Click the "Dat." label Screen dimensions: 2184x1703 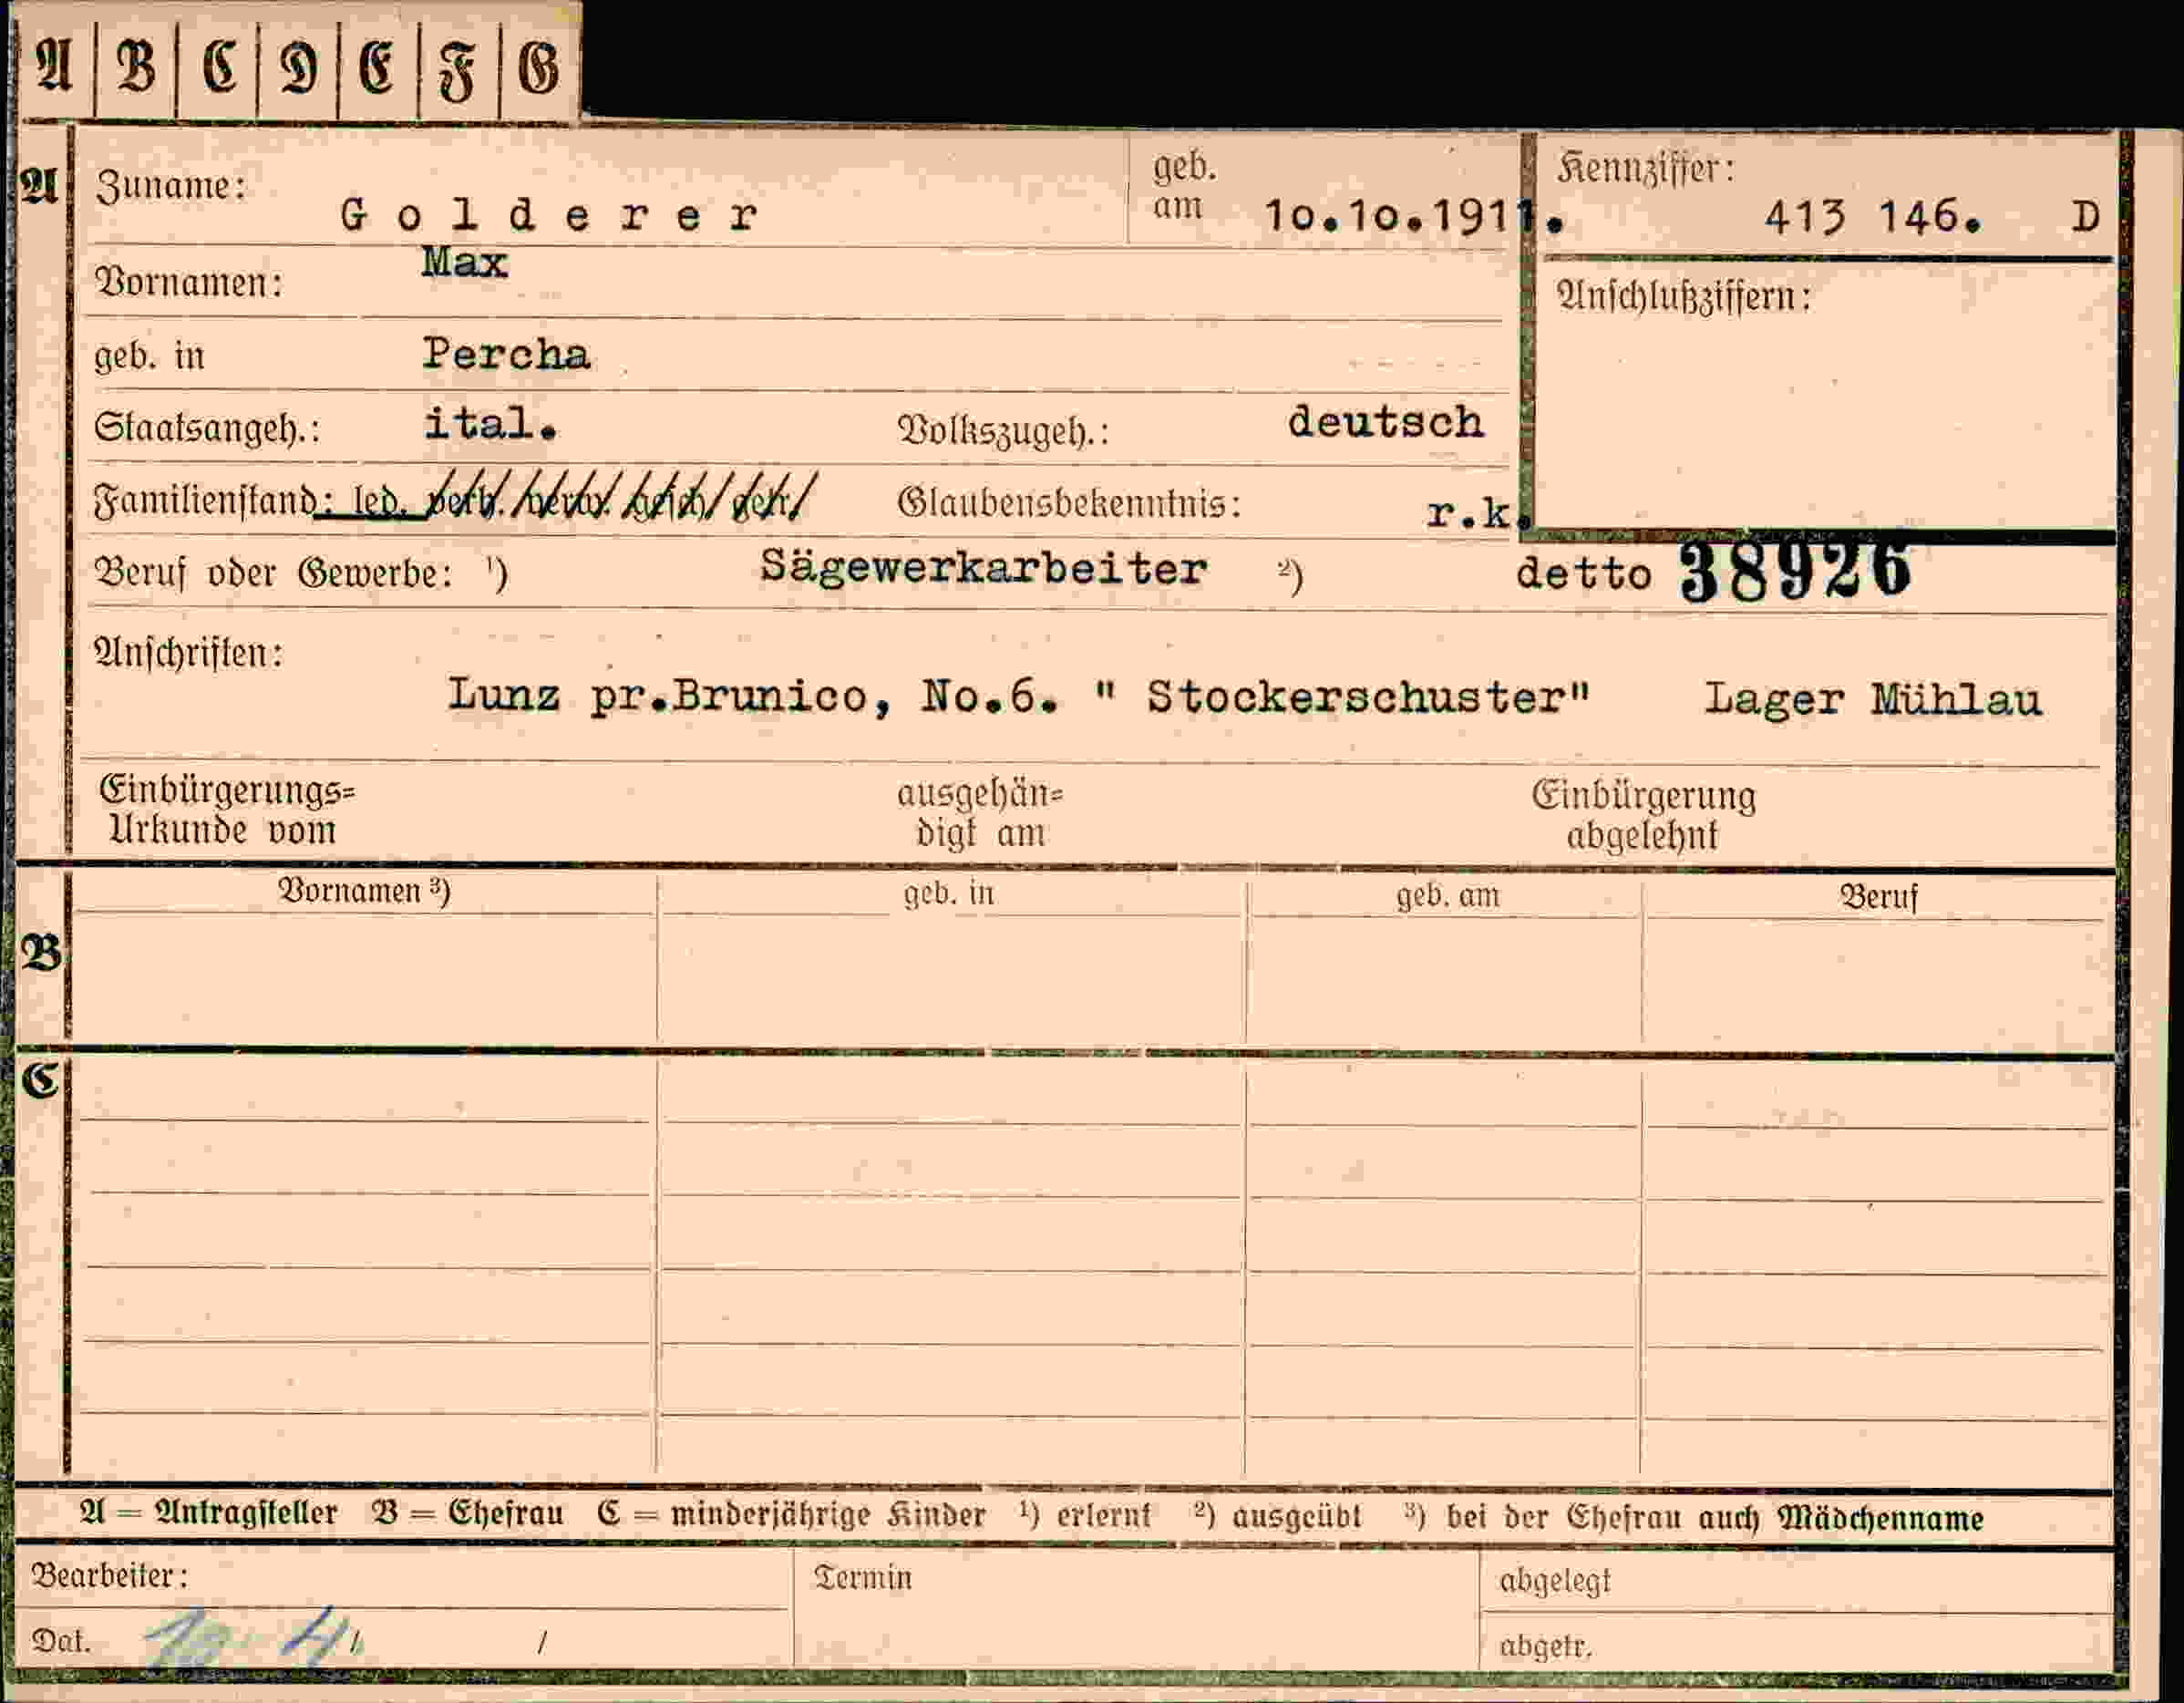[x=61, y=1641]
